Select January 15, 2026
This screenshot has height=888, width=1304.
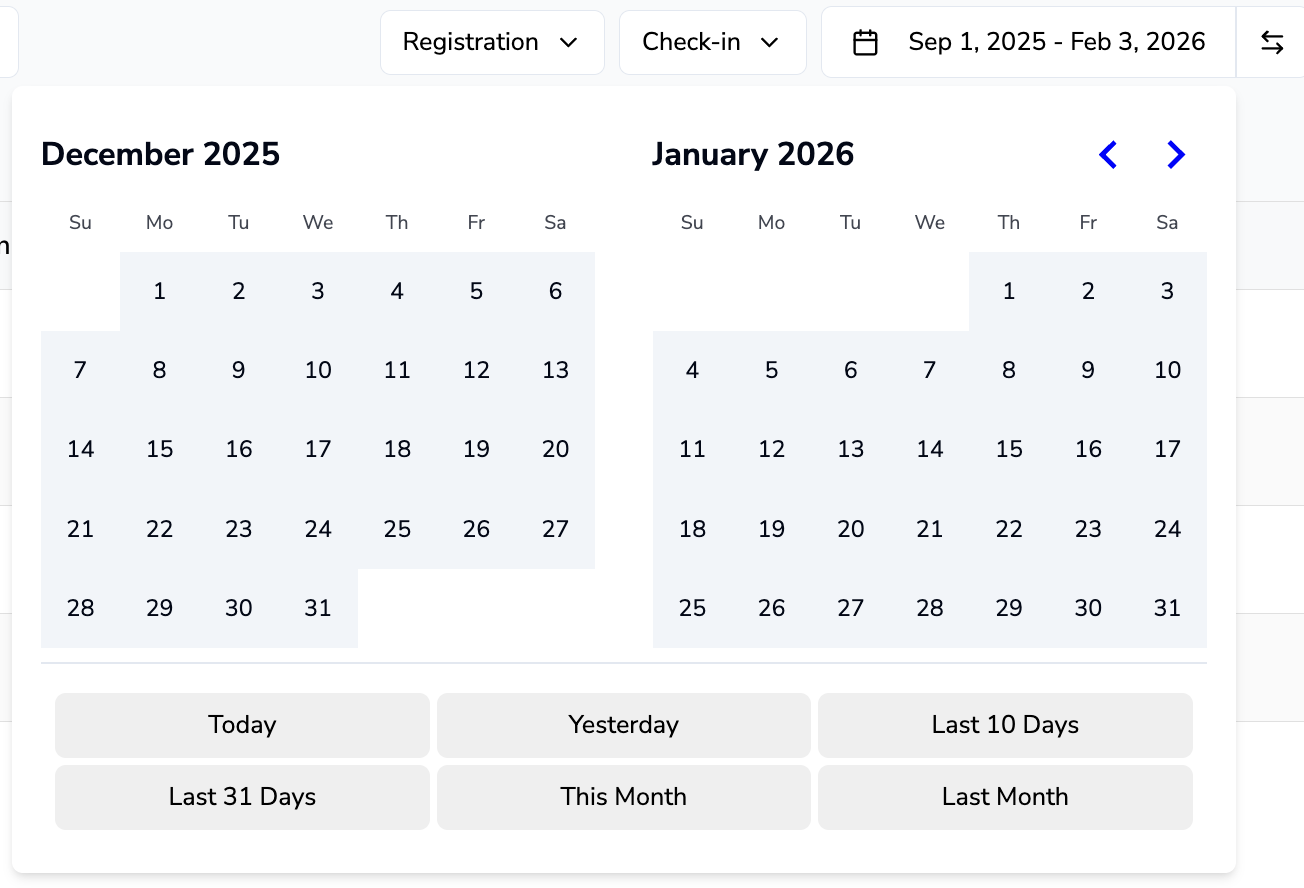click(x=1009, y=450)
